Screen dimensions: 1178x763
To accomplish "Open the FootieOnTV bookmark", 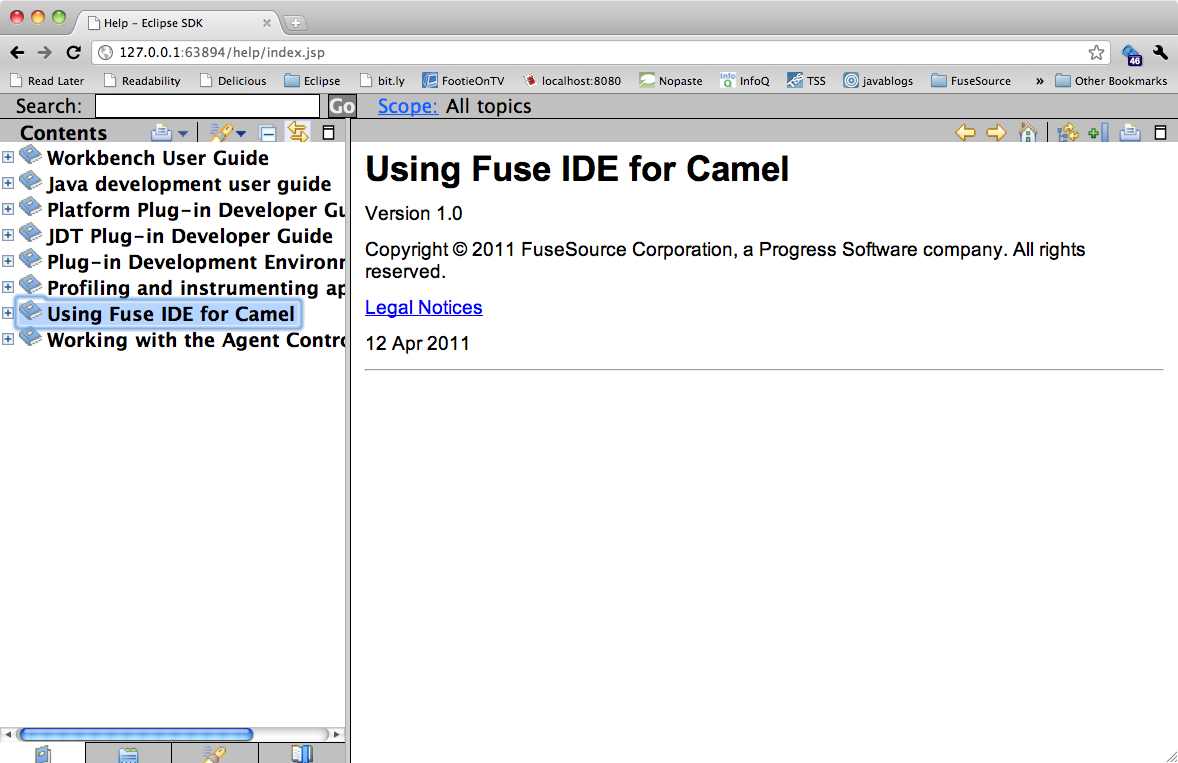I will (x=464, y=80).
